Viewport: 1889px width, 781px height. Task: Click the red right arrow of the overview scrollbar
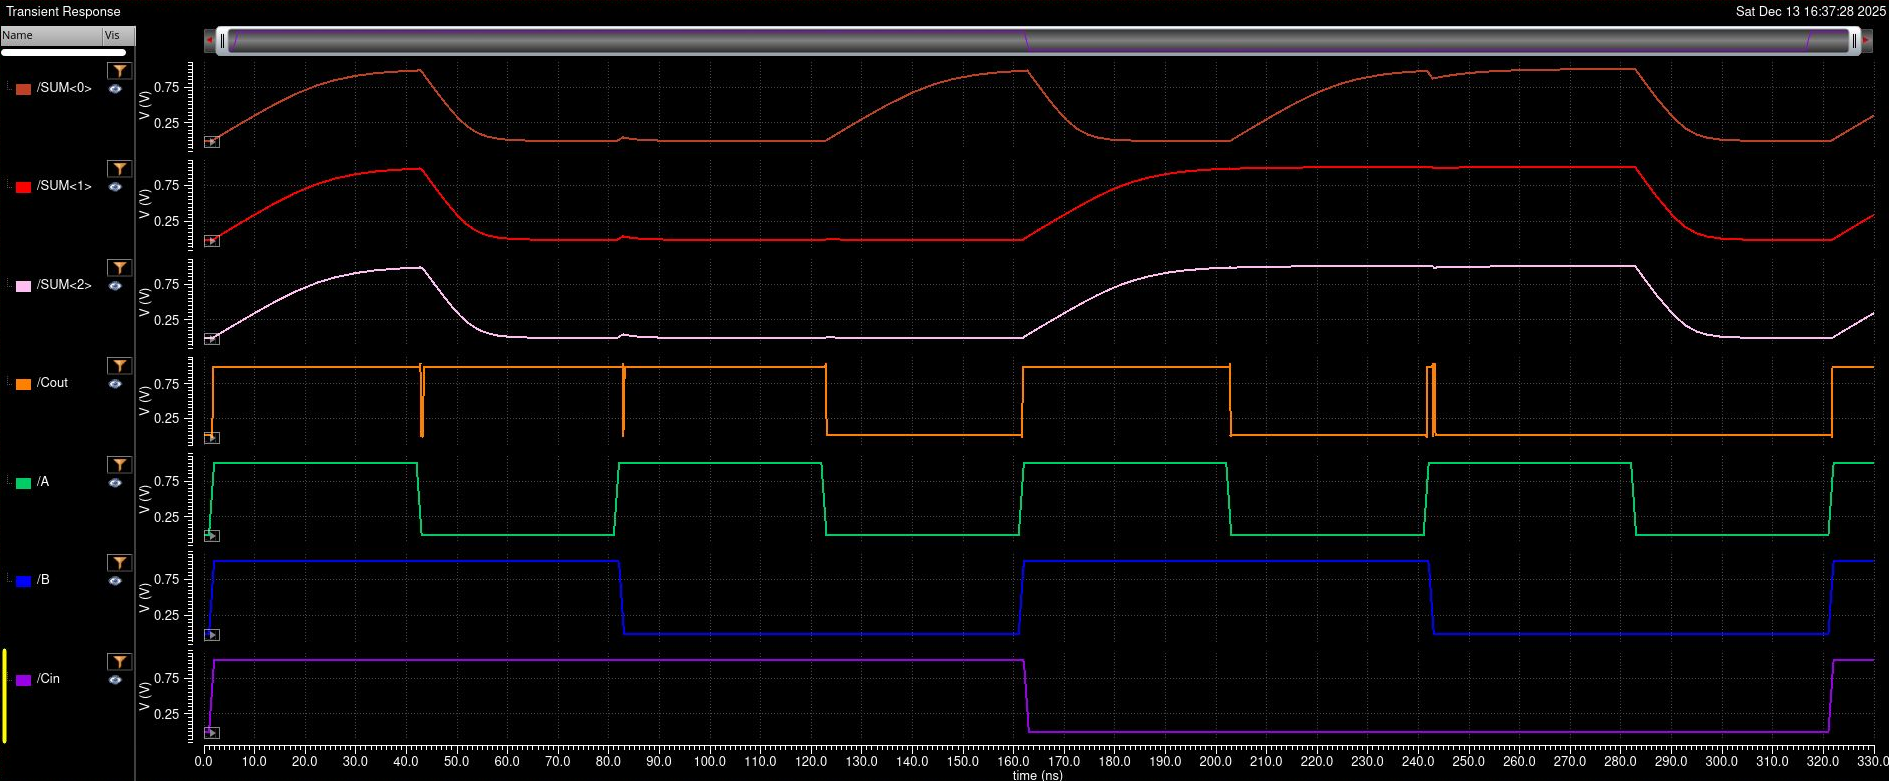coord(1867,41)
